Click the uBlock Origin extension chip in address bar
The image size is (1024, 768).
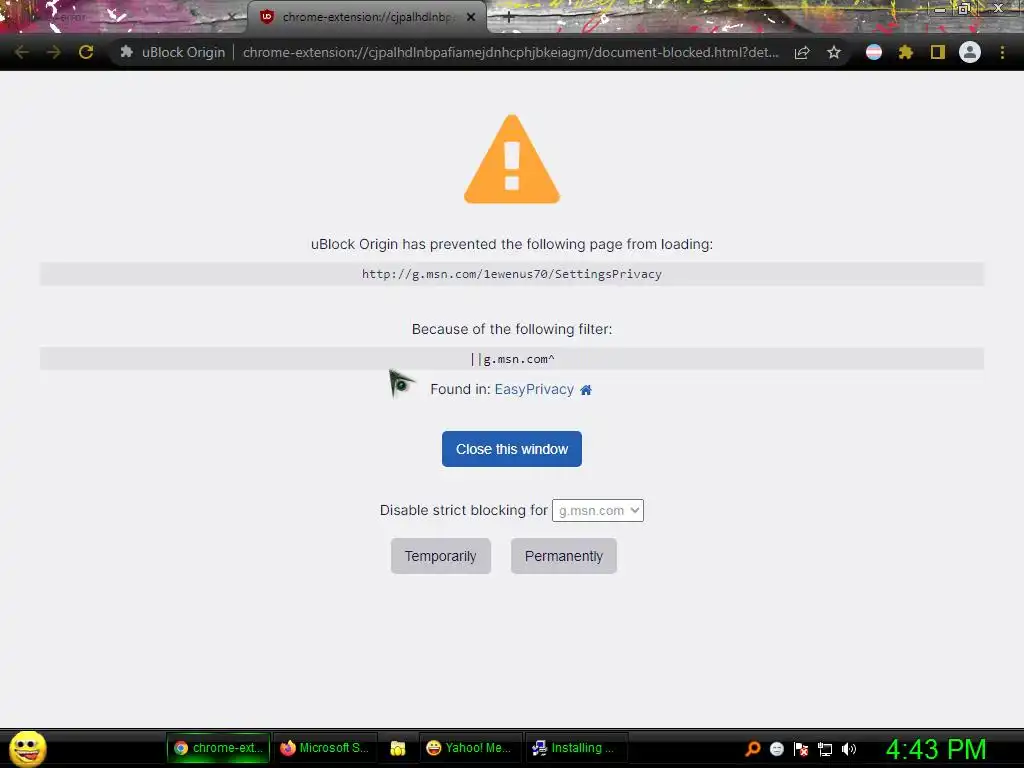coord(172,52)
